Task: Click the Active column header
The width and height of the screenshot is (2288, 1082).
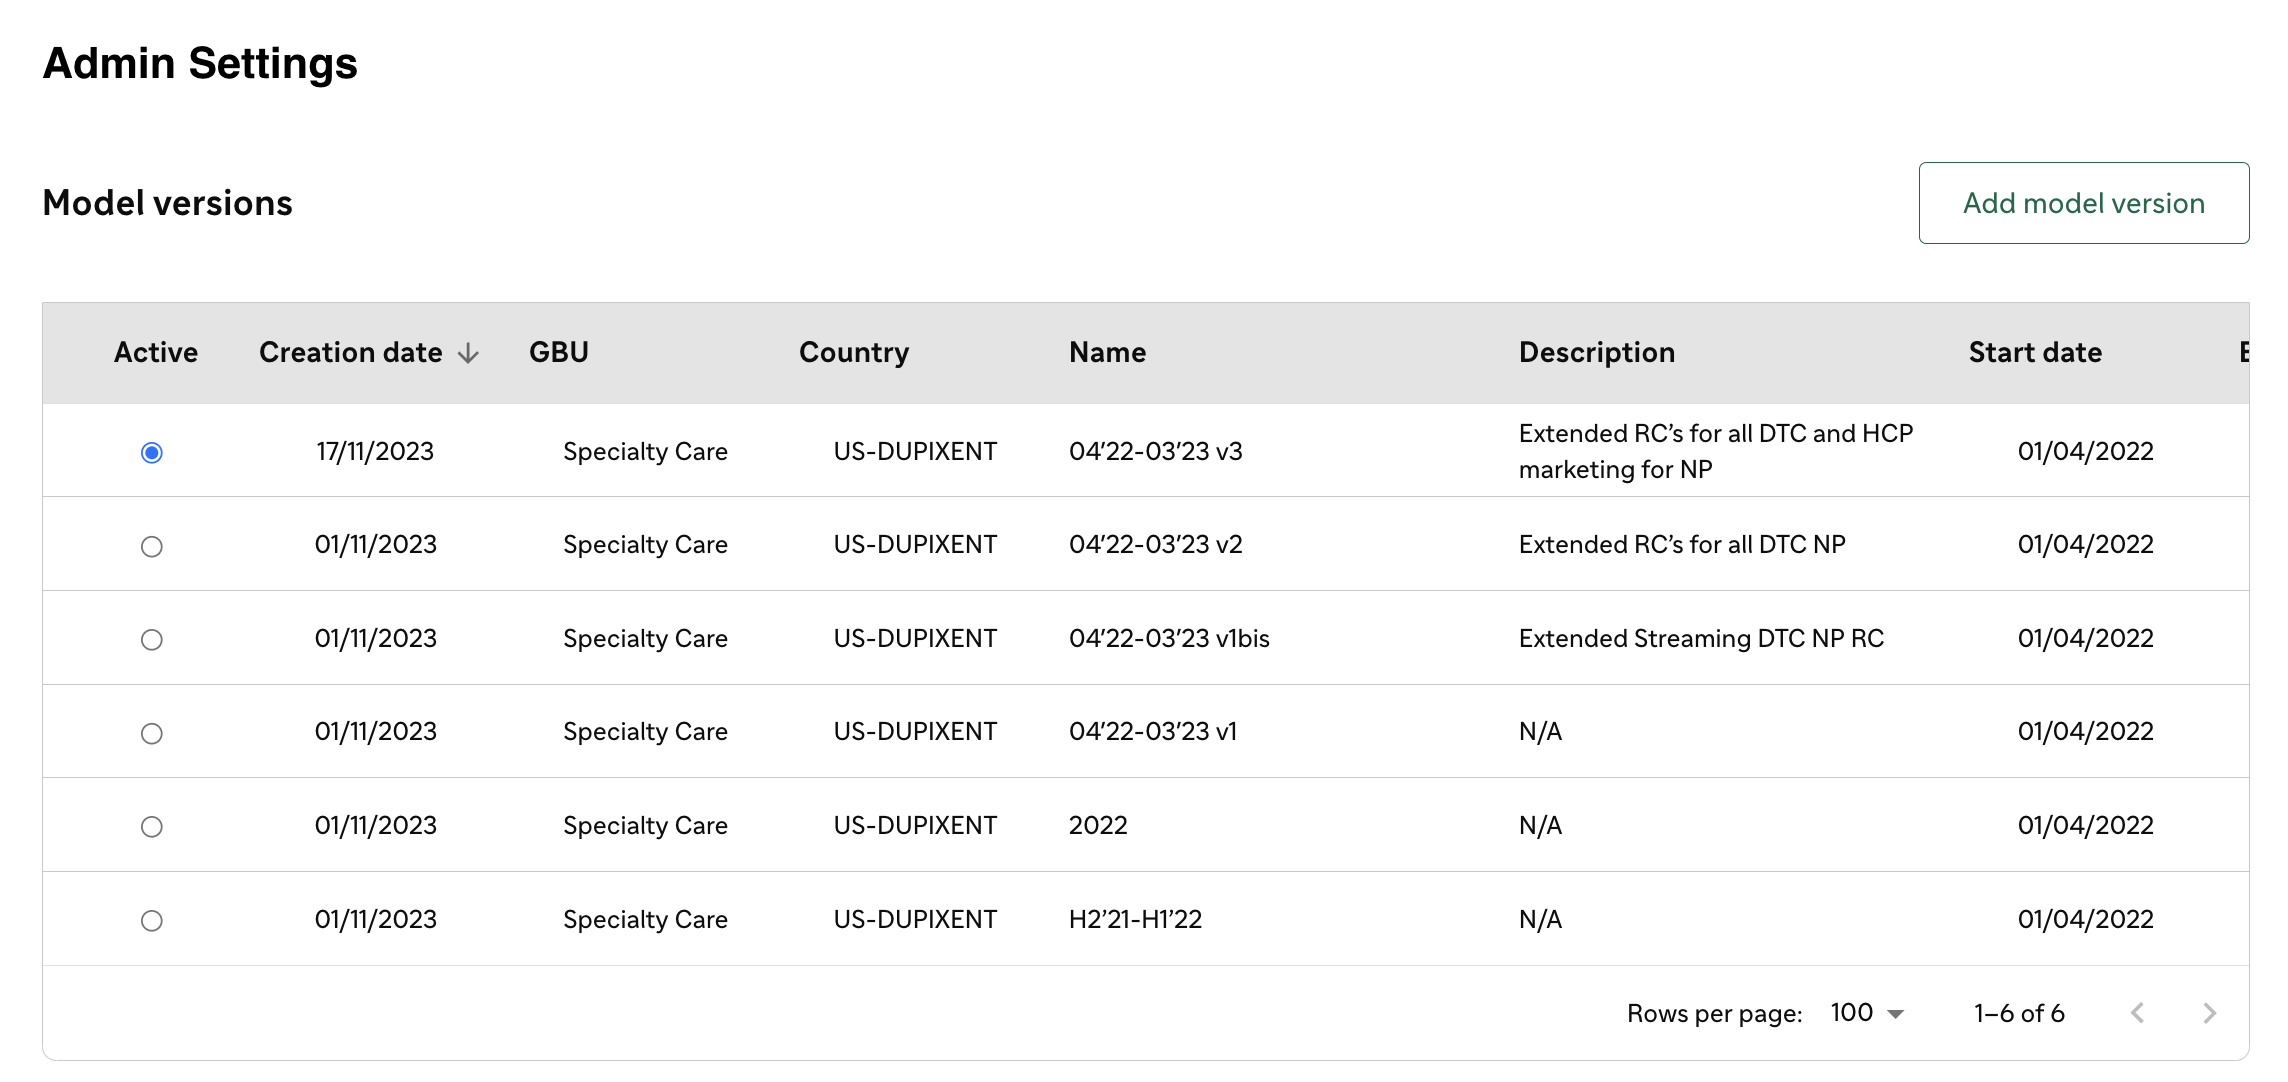Action: click(156, 352)
